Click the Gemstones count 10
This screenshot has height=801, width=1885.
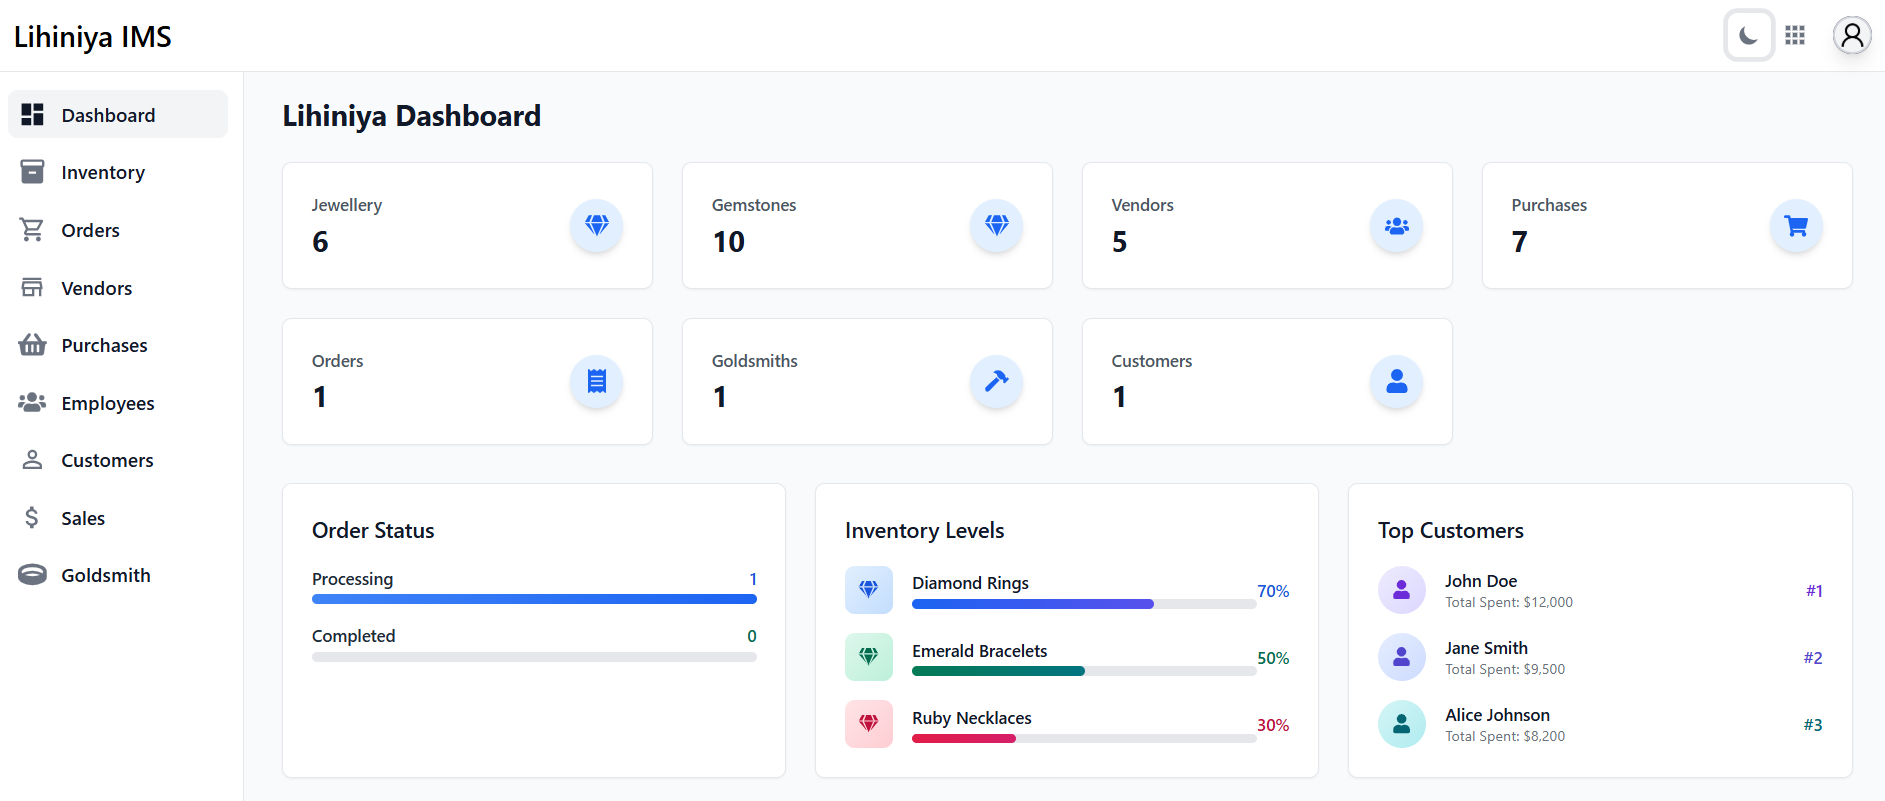click(x=729, y=242)
